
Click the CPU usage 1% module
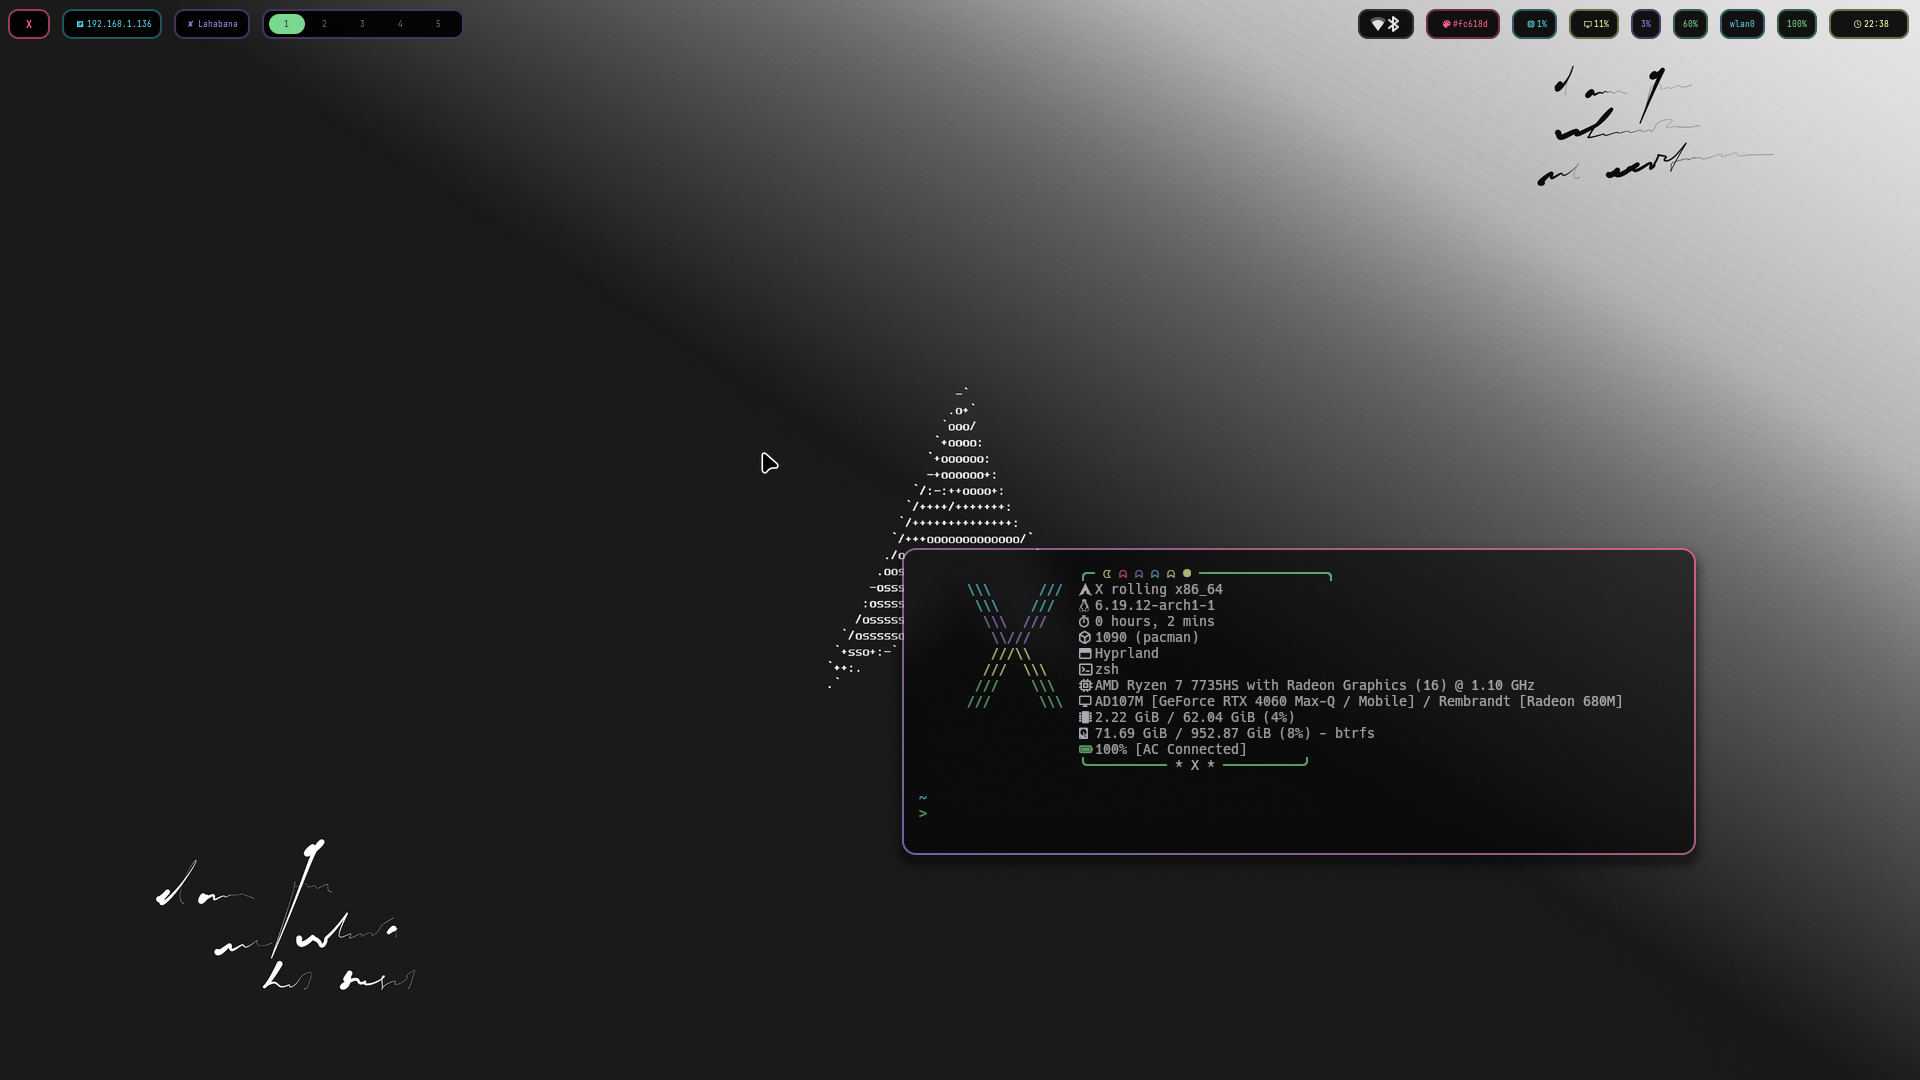1535,24
